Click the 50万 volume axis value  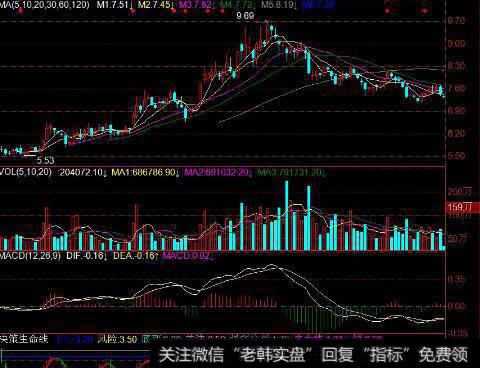tap(457, 239)
